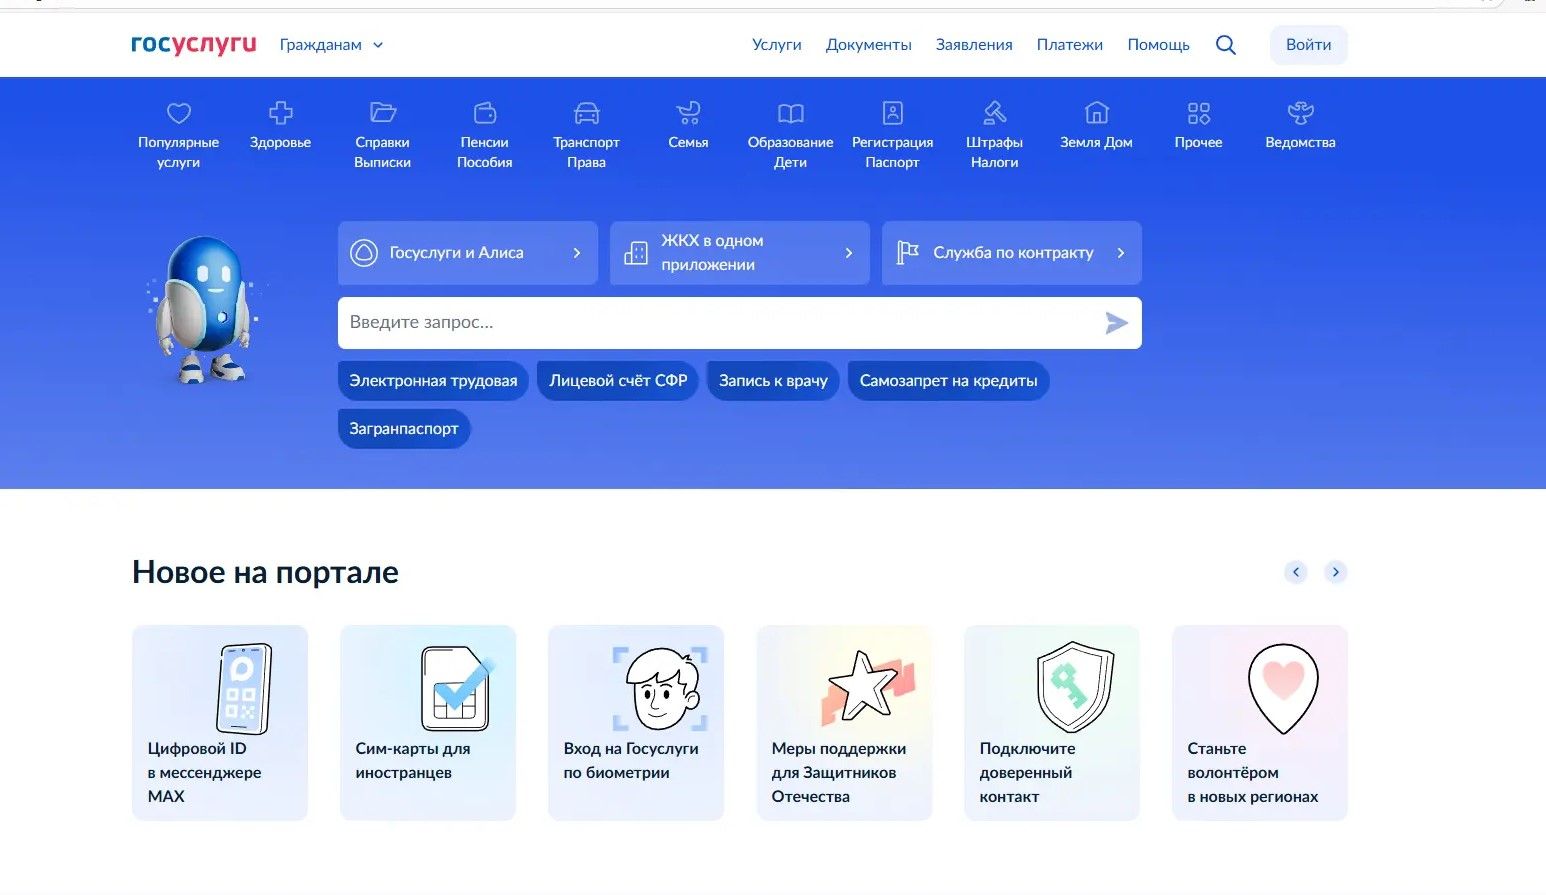Open Штрафы Налоги gavel icon
The width and height of the screenshot is (1546, 895).
[995, 113]
